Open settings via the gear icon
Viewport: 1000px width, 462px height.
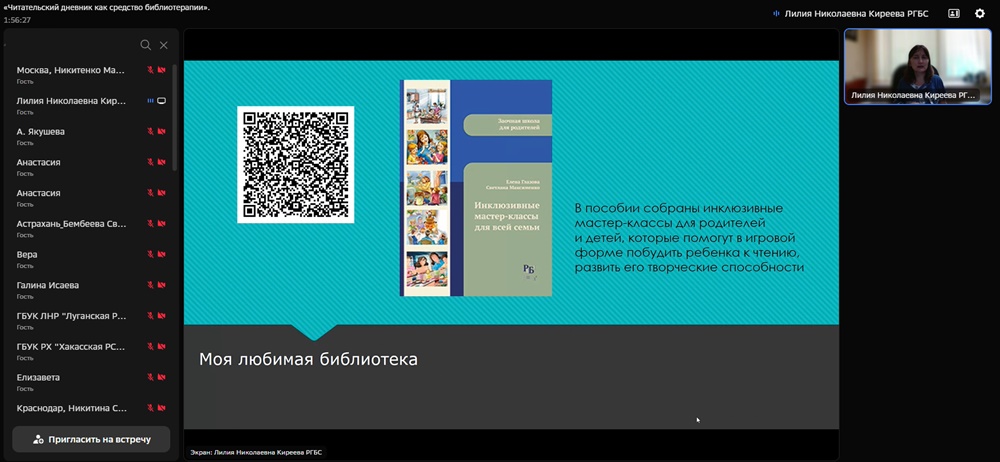click(980, 13)
